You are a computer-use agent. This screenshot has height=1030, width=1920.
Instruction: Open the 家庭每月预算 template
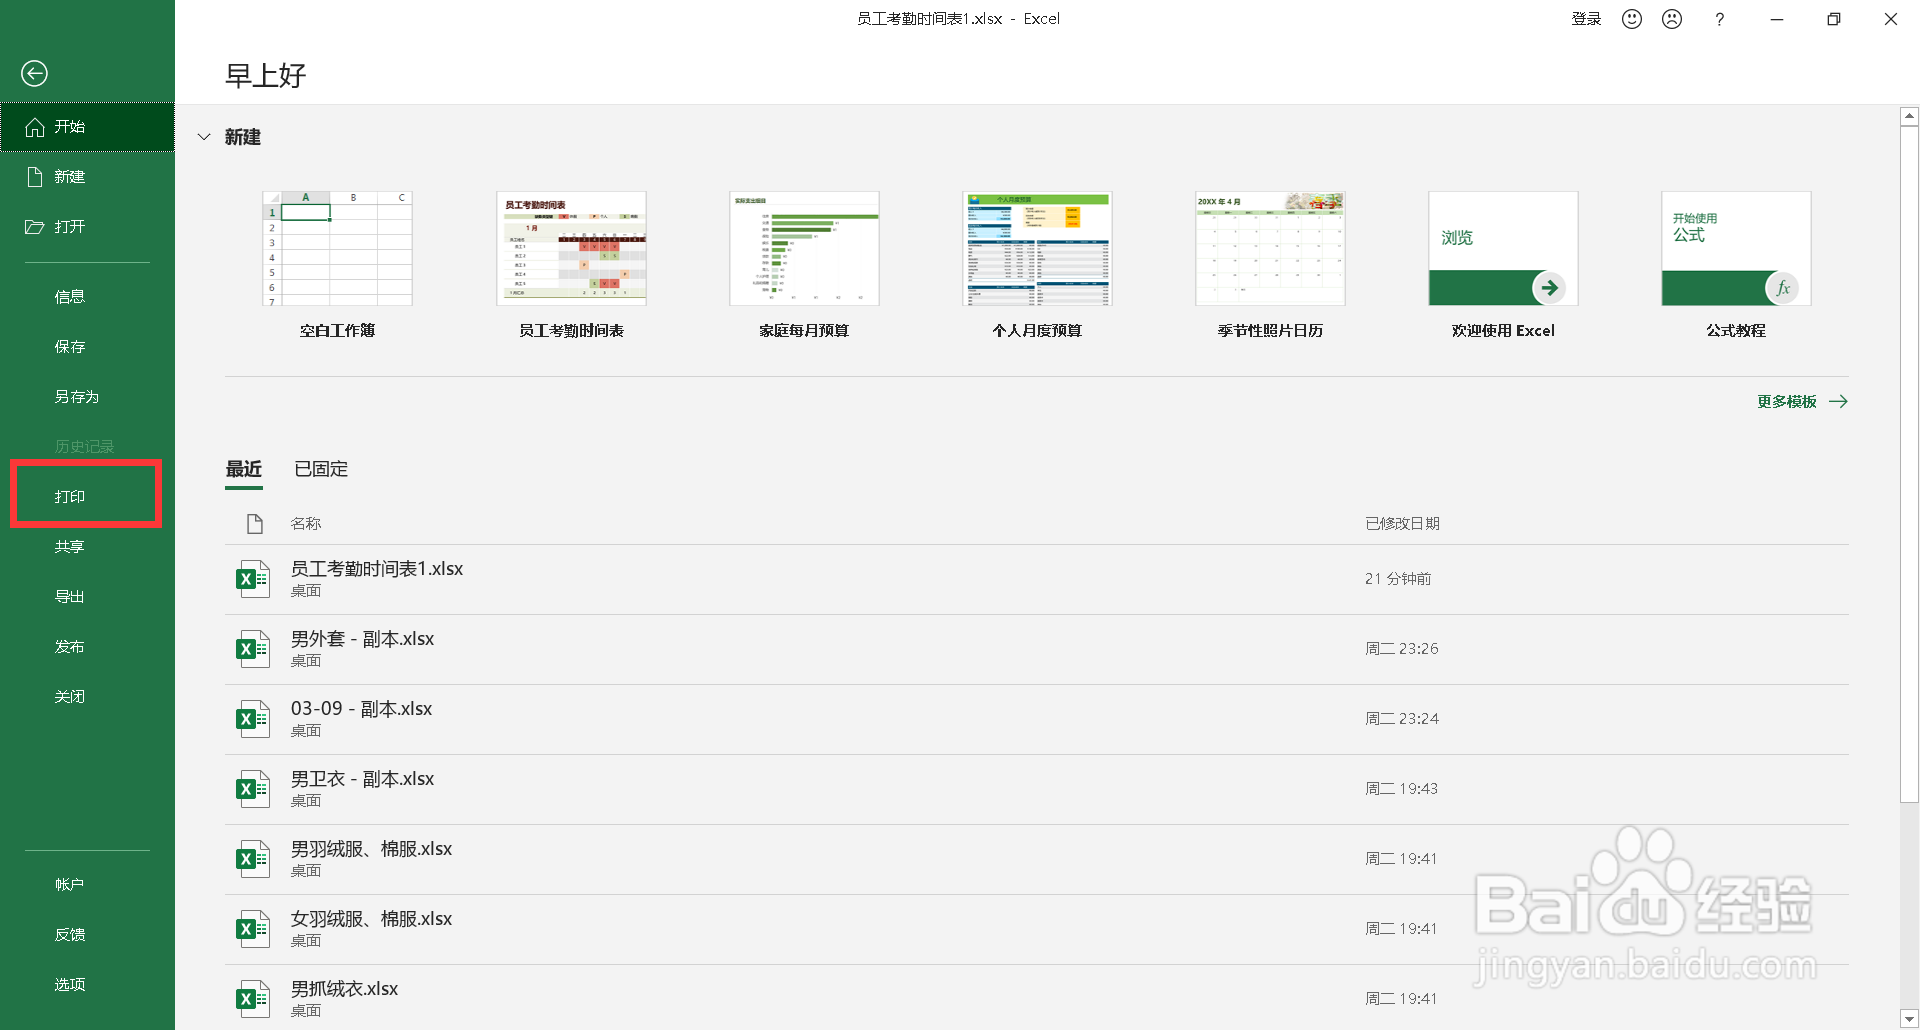[804, 249]
